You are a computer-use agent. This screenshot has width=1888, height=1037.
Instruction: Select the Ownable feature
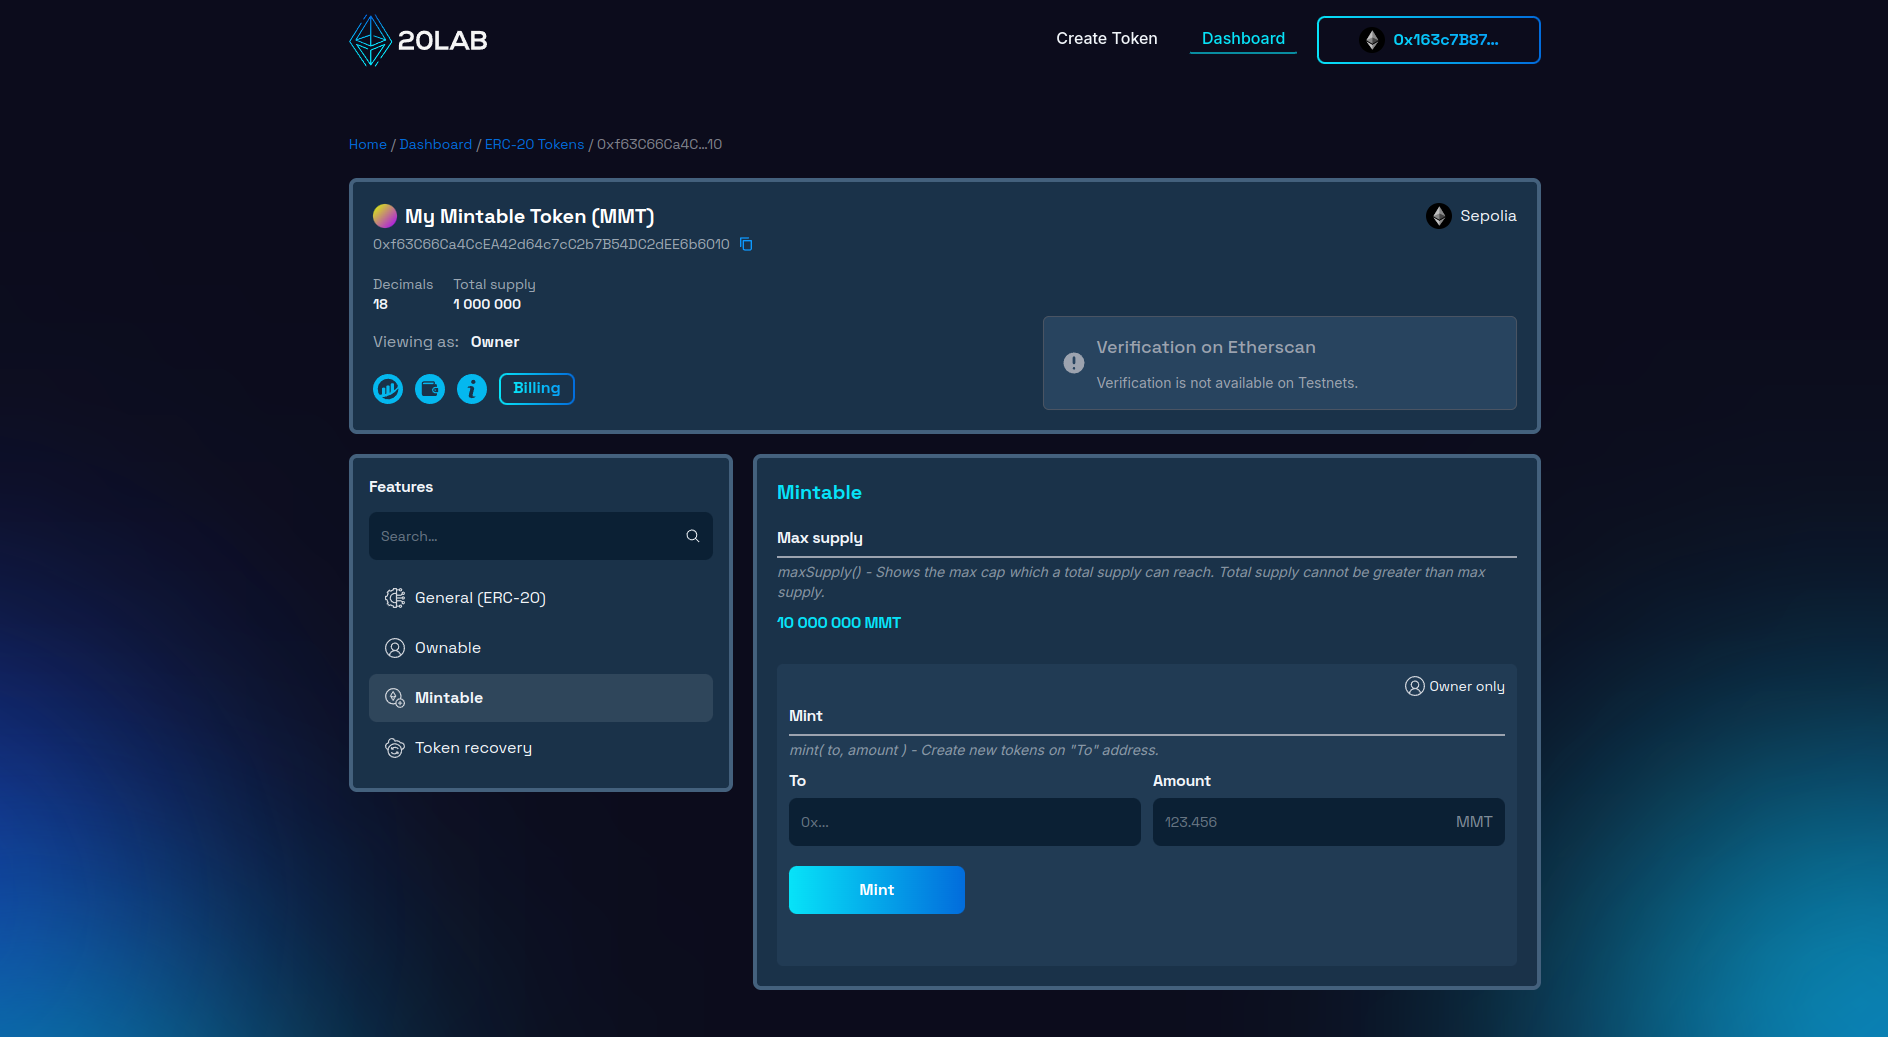[x=541, y=648]
